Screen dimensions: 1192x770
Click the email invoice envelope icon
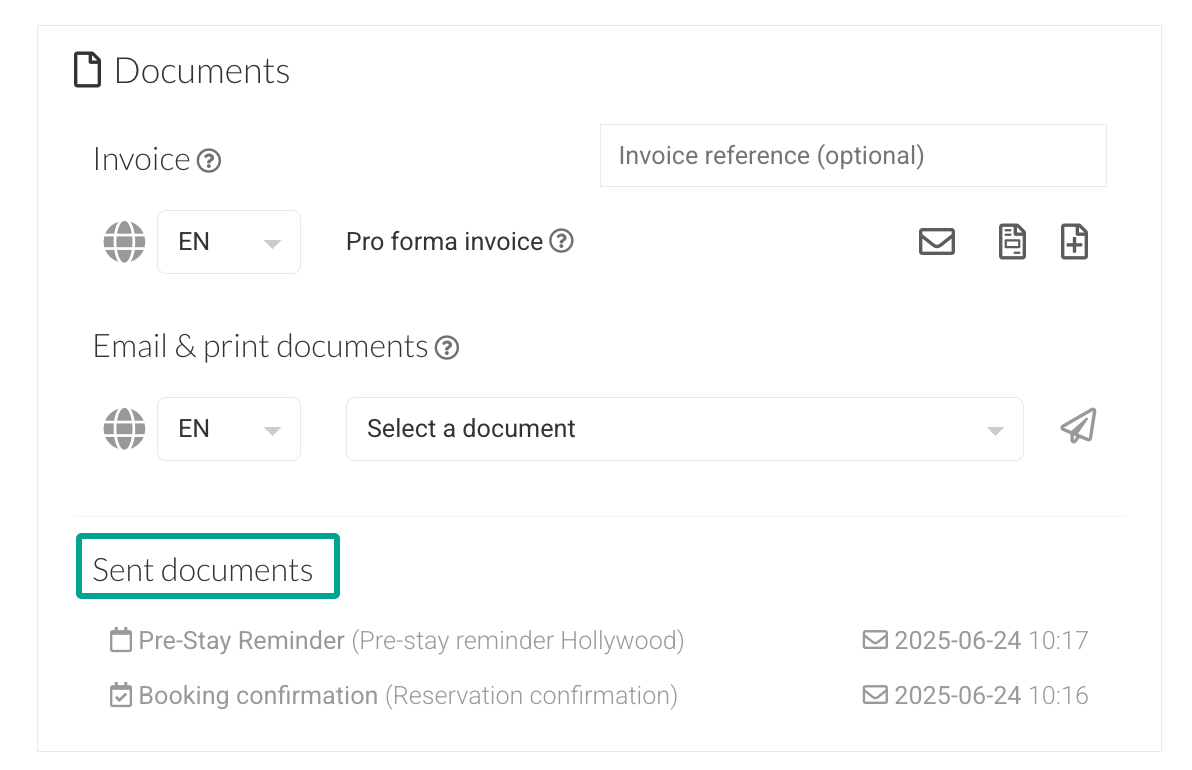936,242
